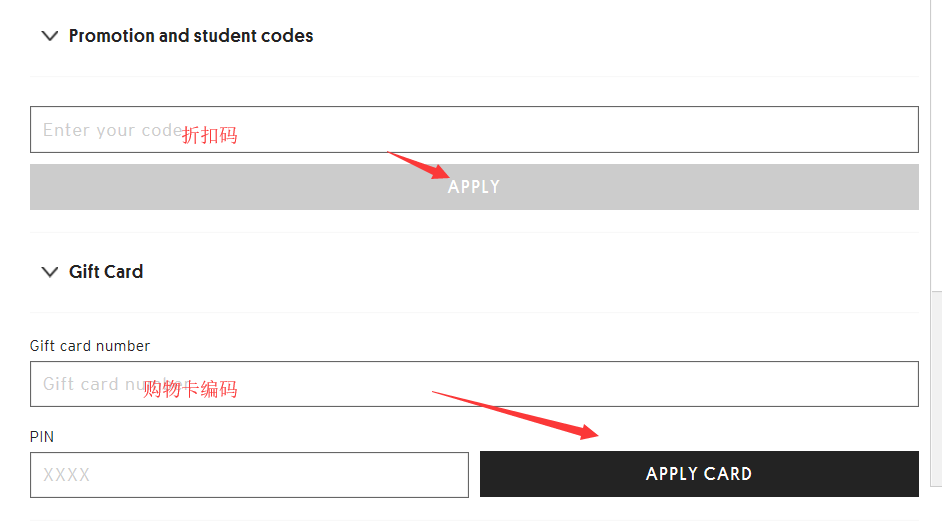
Task: Click the "Gift card number" field label
Action: tap(90, 346)
